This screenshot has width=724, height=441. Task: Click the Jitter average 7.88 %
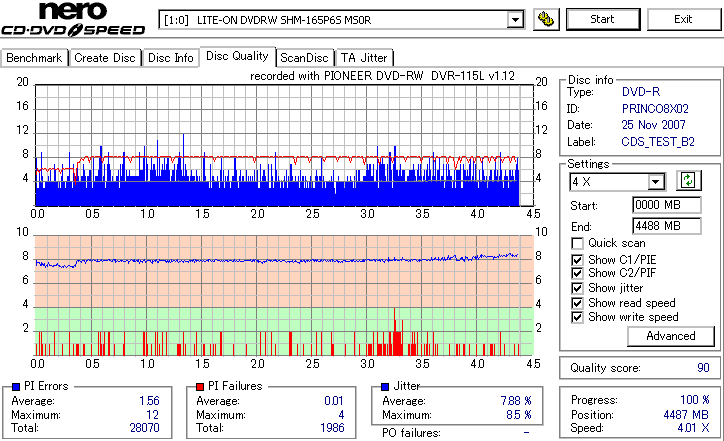pyautogui.click(x=516, y=401)
